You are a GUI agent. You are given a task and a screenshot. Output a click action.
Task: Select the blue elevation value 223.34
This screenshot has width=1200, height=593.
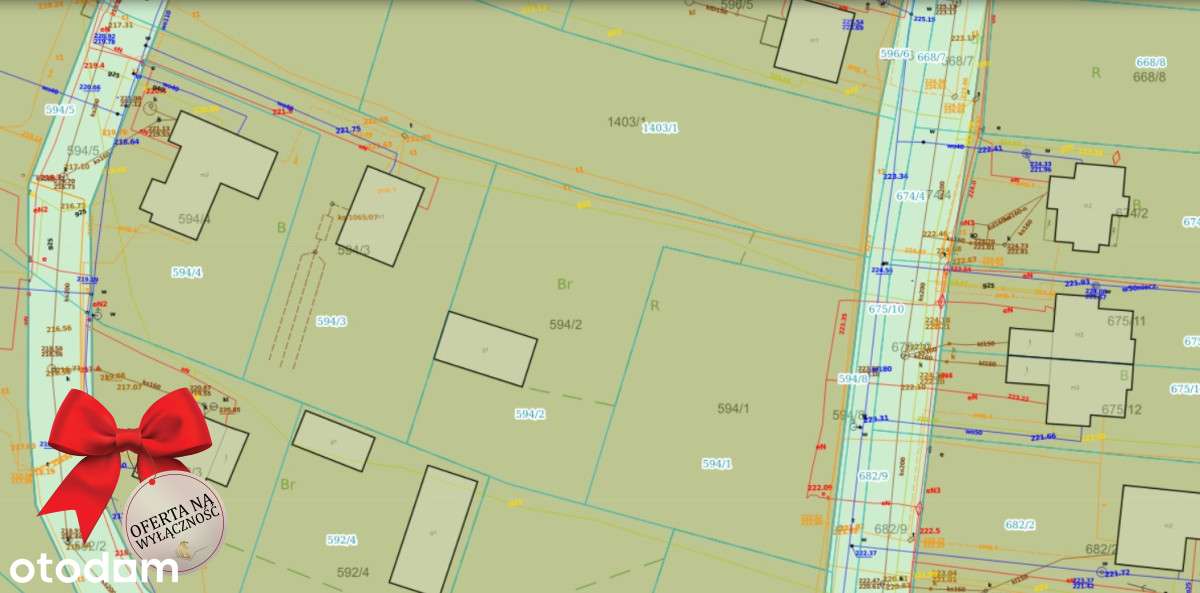895,176
